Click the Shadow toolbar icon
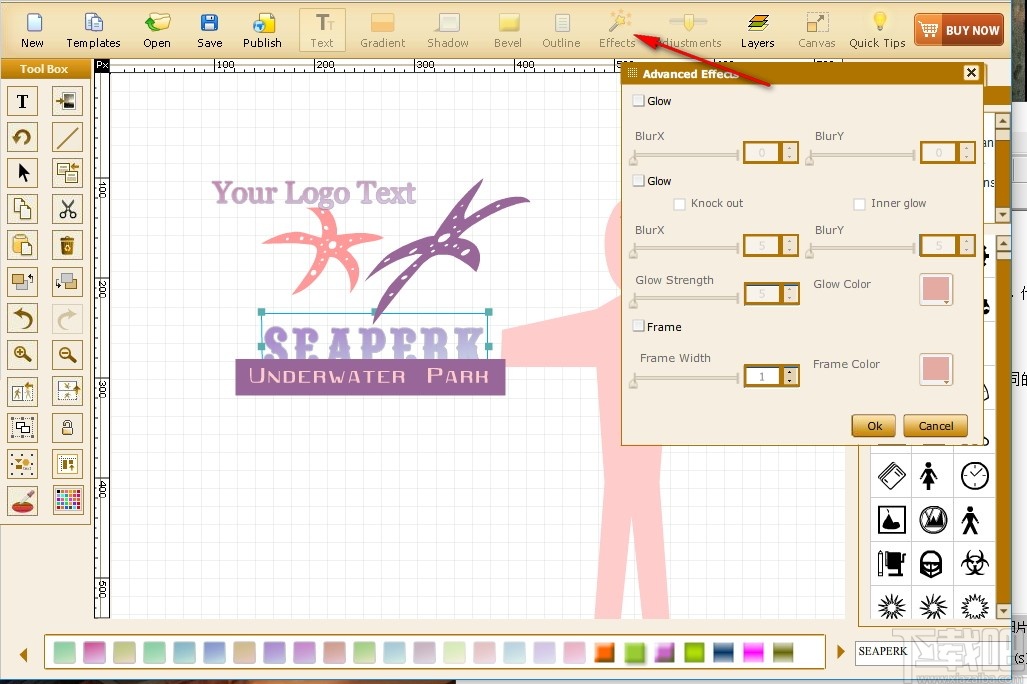This screenshot has height=684, width=1027. (x=447, y=29)
